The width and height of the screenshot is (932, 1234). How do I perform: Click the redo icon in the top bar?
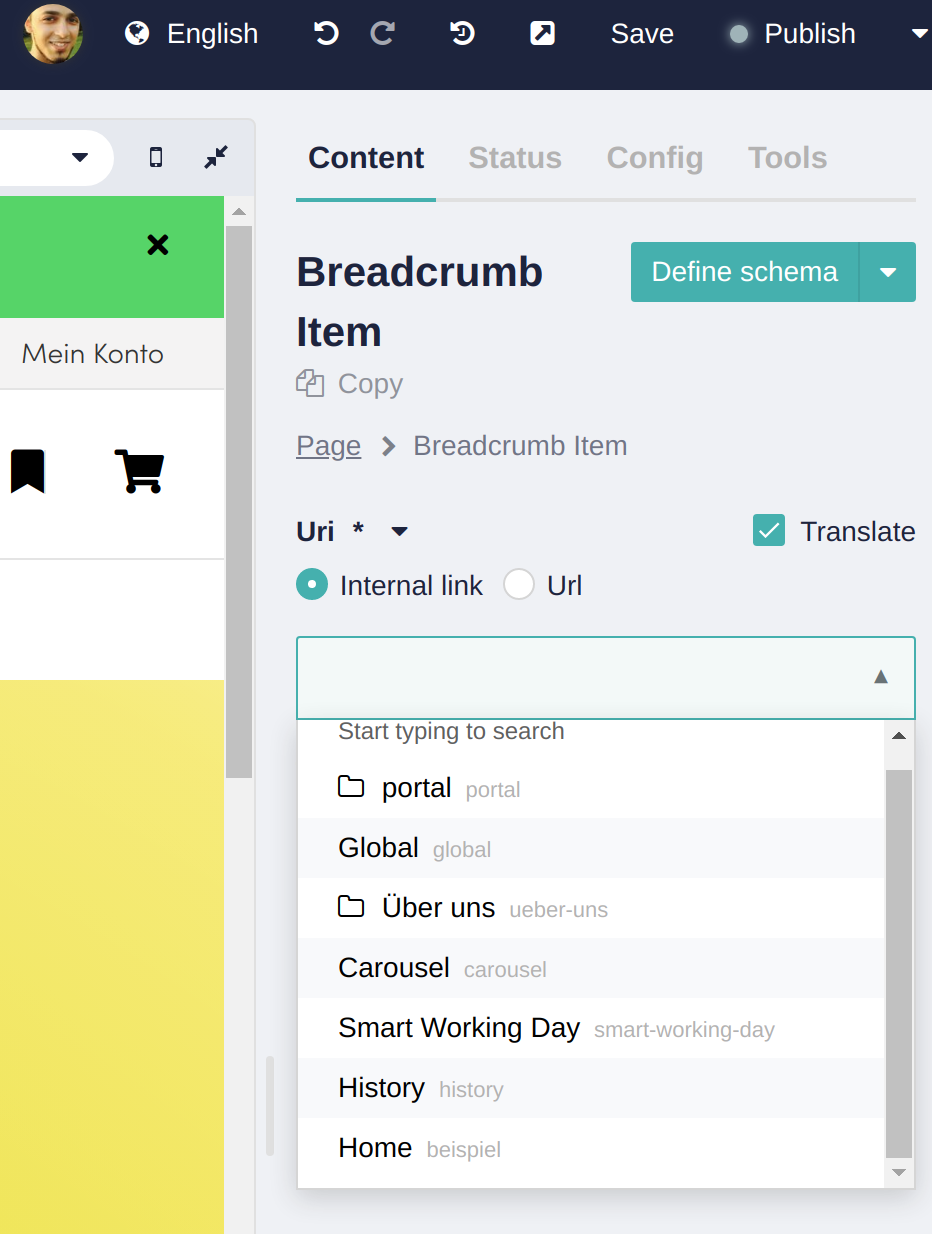coord(382,33)
